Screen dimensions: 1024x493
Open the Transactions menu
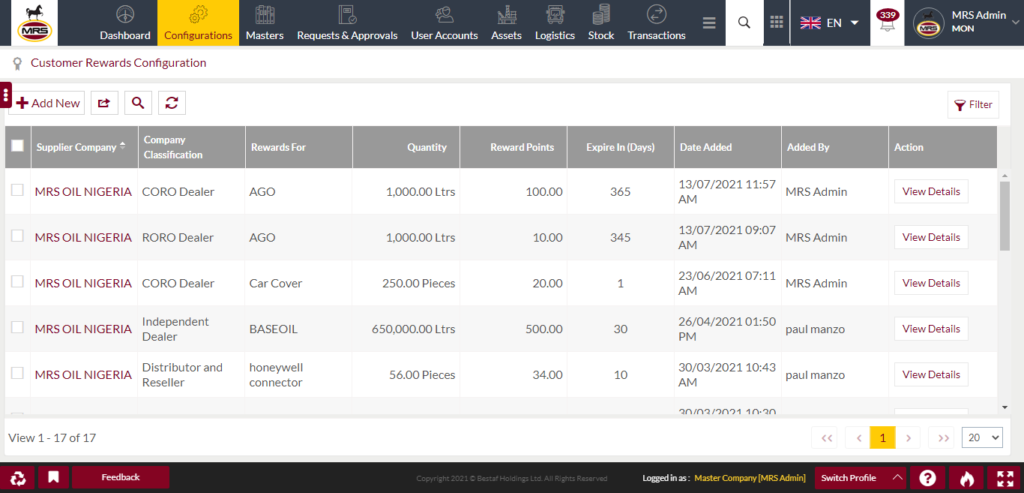click(x=656, y=23)
